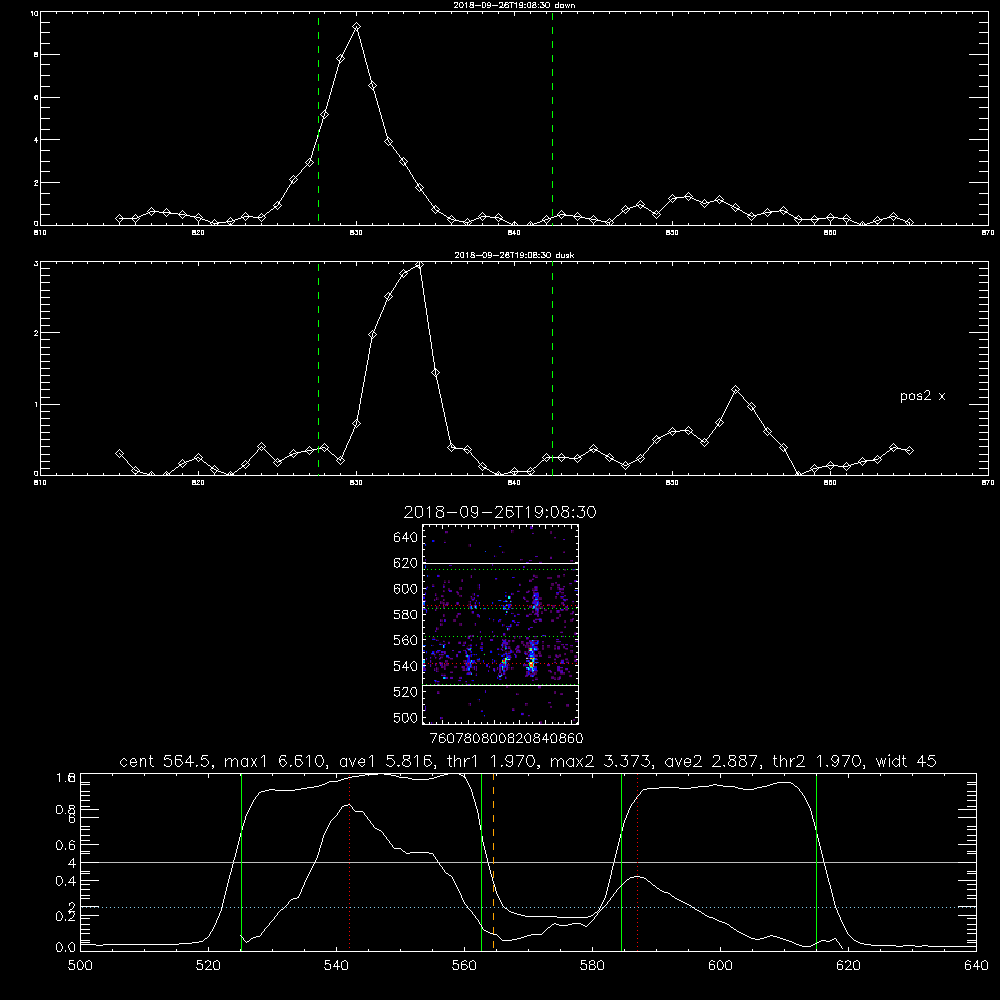1000x1000 pixels.
Task: Click the '560' label on bottom plot x-axis
Action: [x=464, y=966]
